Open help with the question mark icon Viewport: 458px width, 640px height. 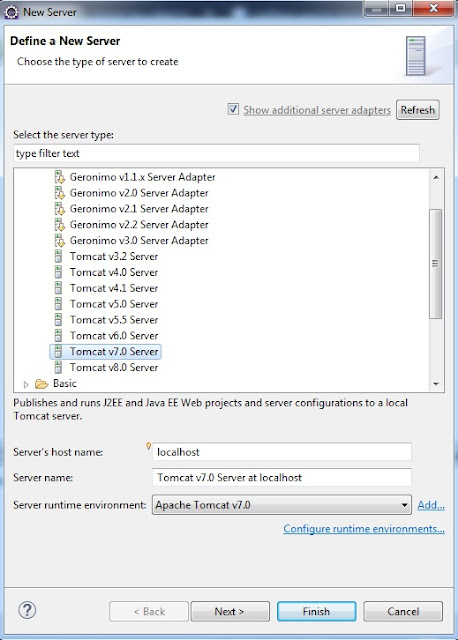(27, 610)
